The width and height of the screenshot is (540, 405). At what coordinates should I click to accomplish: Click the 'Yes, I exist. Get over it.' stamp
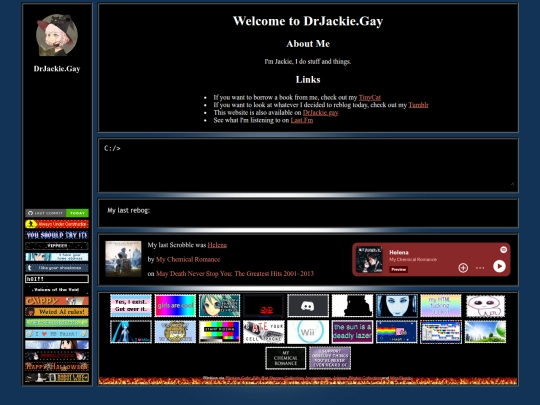click(x=131, y=305)
